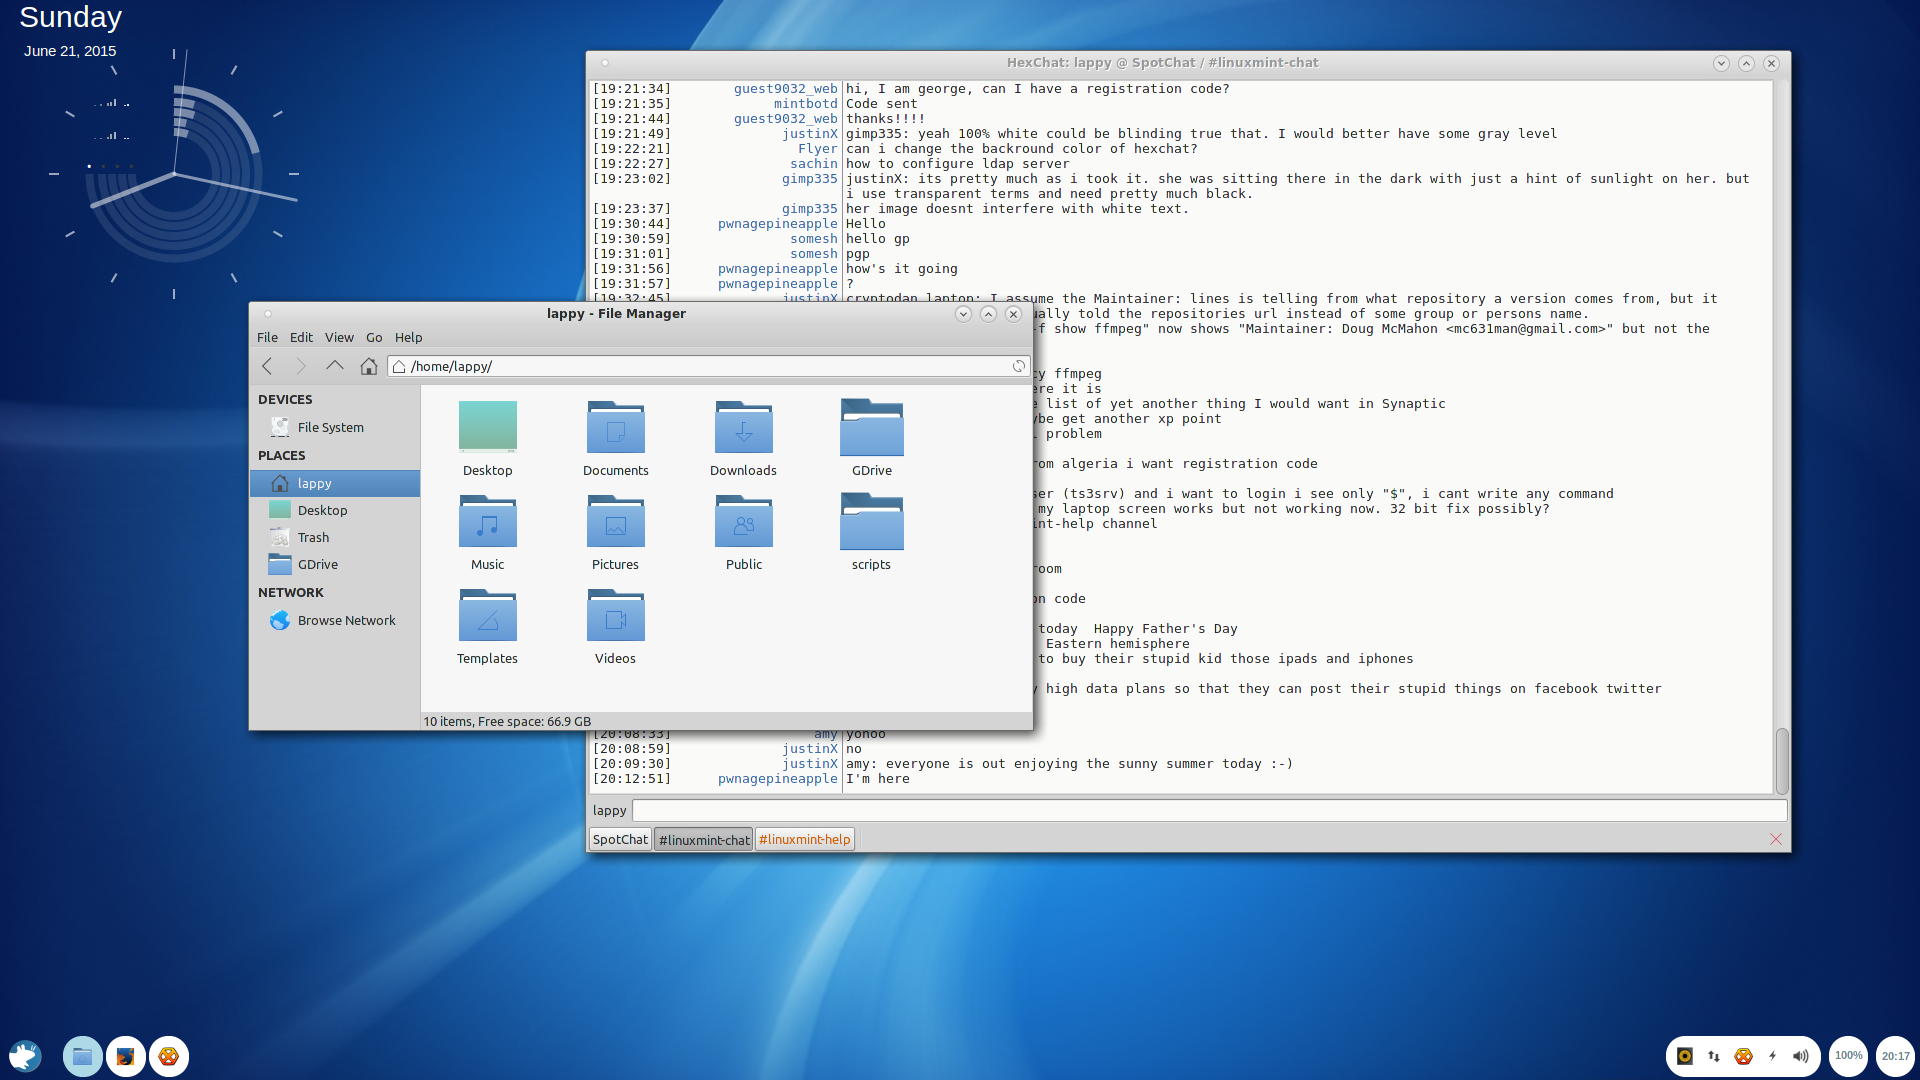
Task: Select GDrive in the Places sidebar
Action: coord(335,564)
